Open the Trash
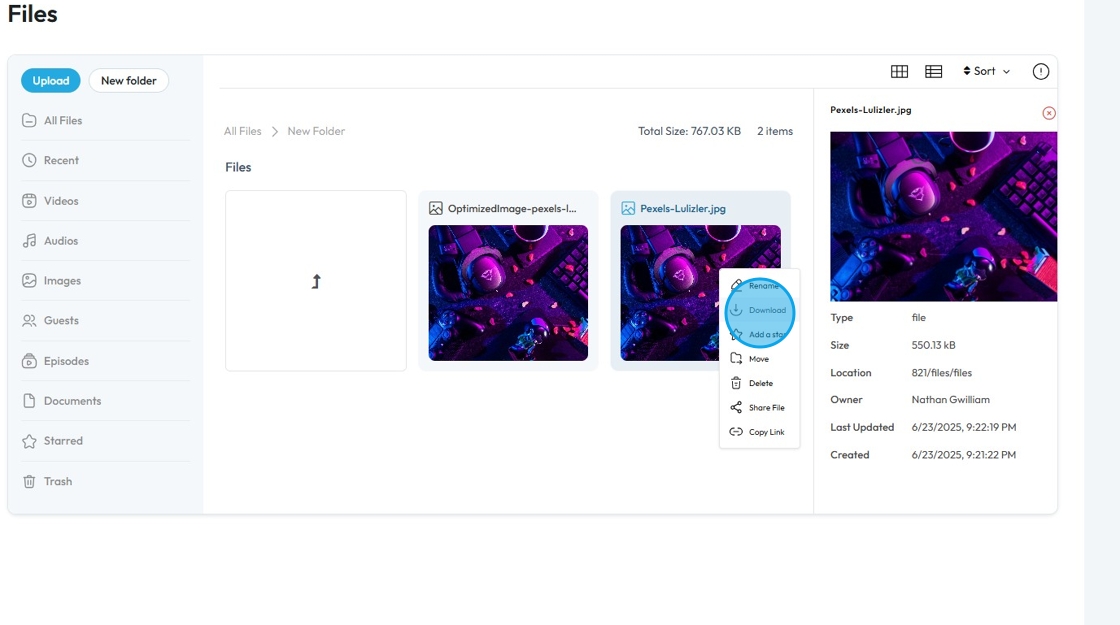Viewport: 1120px width, 625px height. (x=58, y=481)
